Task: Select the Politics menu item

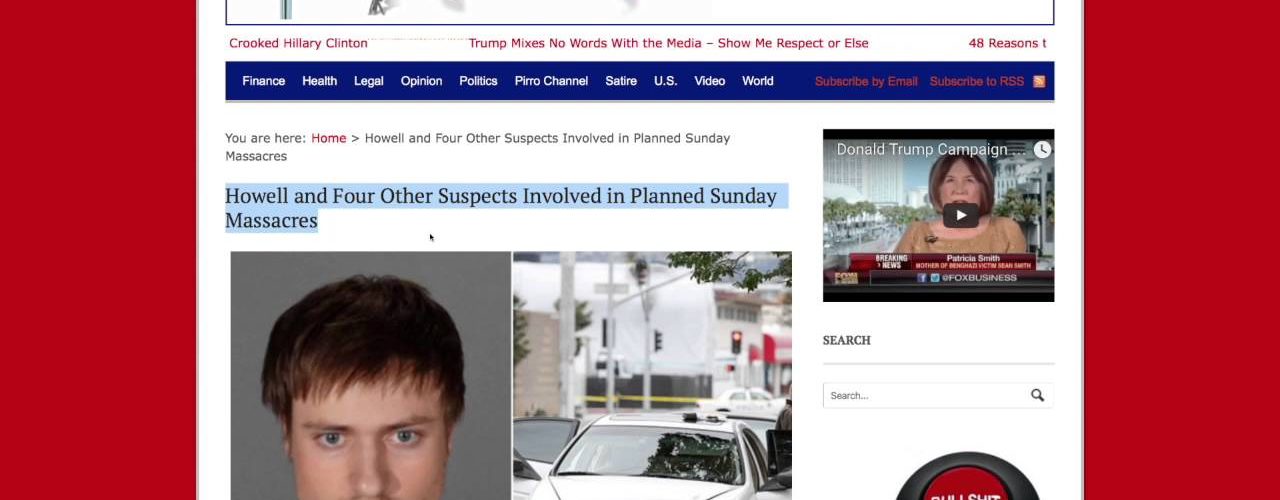Action: 478,81
